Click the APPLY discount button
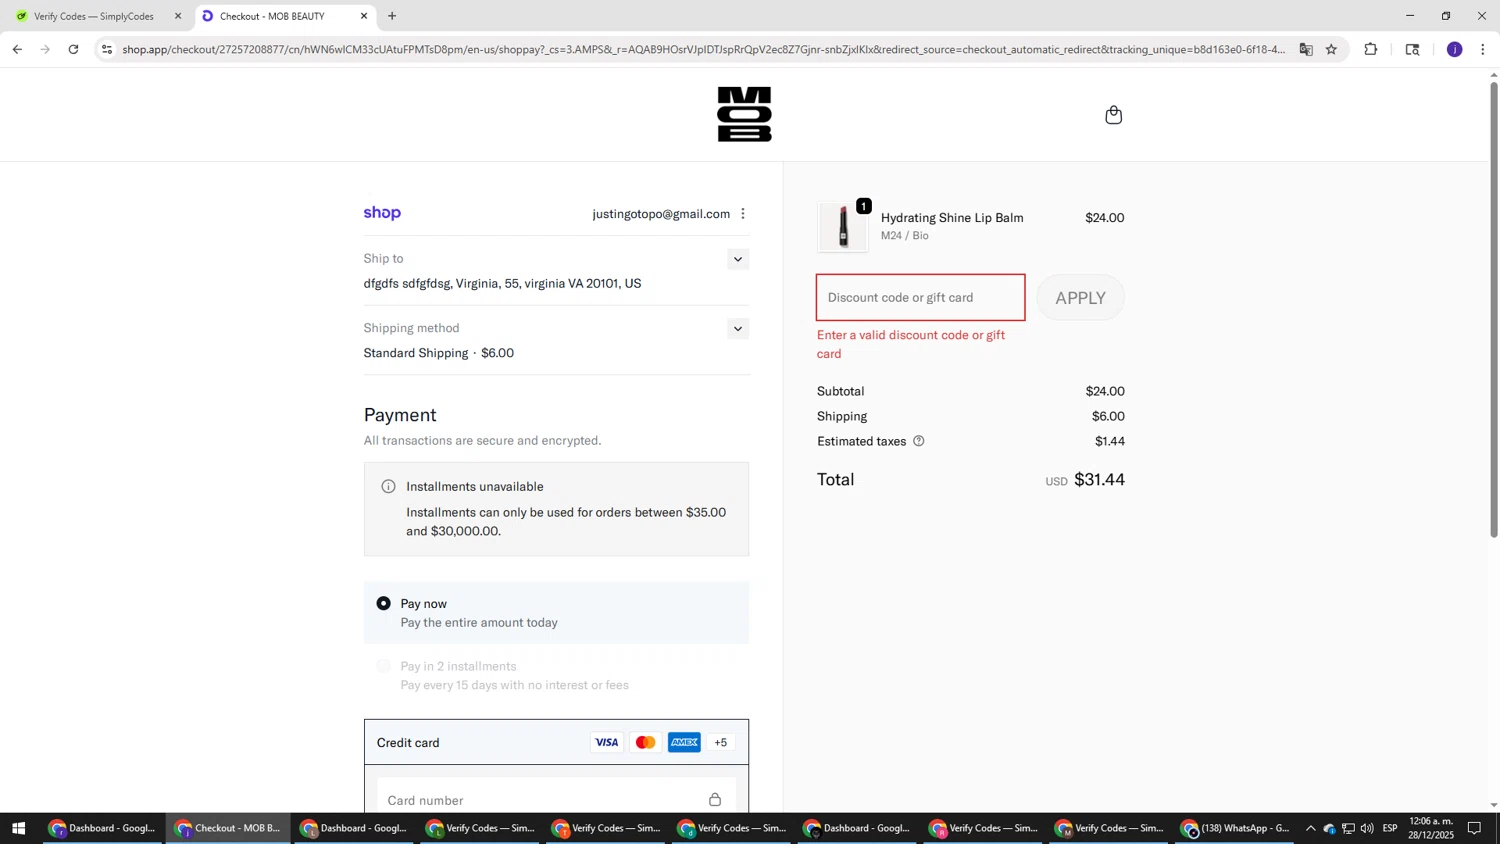This screenshot has width=1500, height=844. [1080, 298]
